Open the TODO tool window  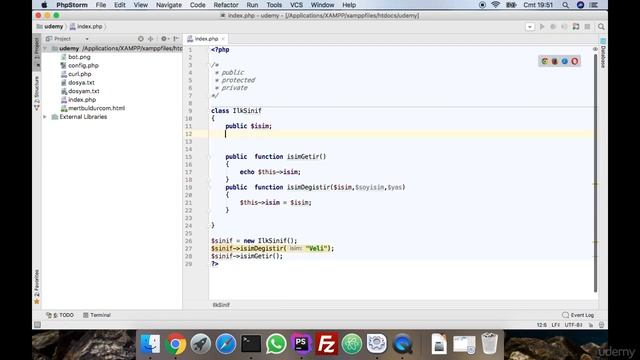pyautogui.click(x=60, y=315)
